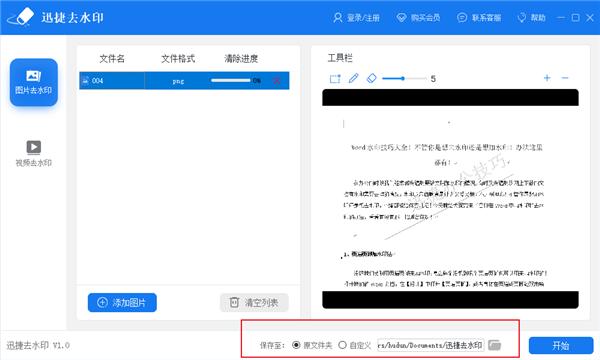
Task: Click the 添加图片 button
Action: click(122, 303)
